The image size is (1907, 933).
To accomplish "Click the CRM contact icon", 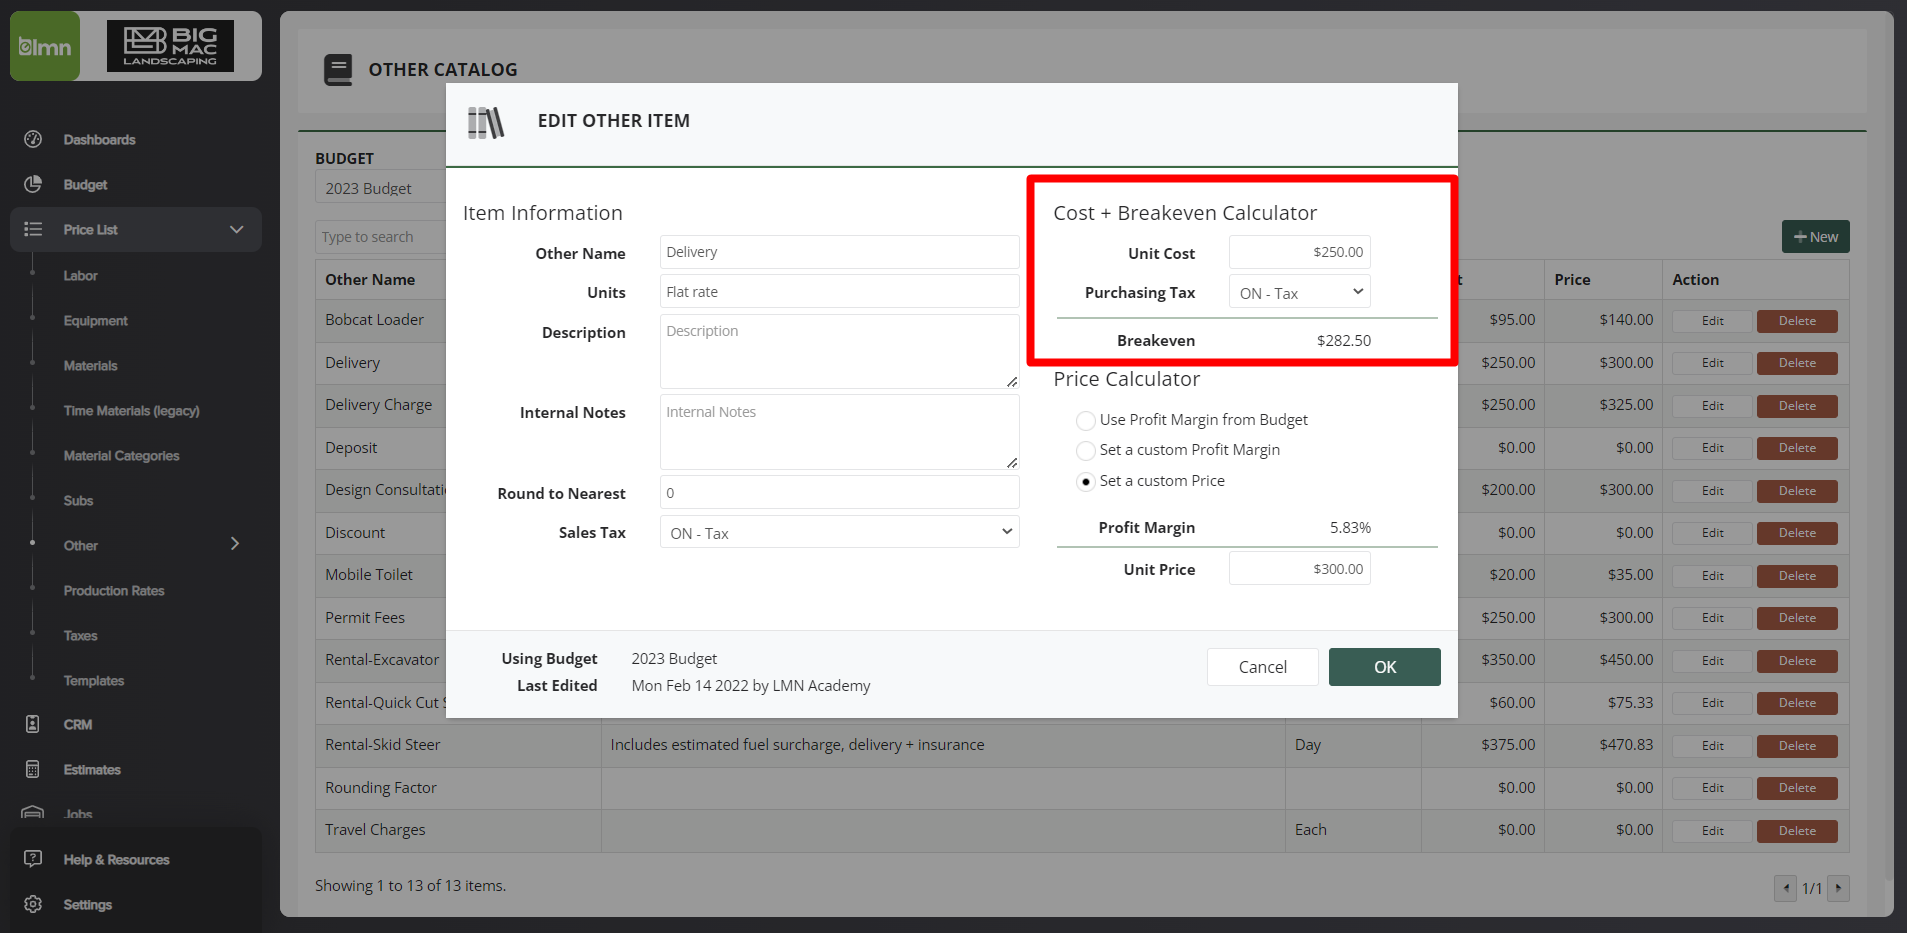I will [x=33, y=724].
